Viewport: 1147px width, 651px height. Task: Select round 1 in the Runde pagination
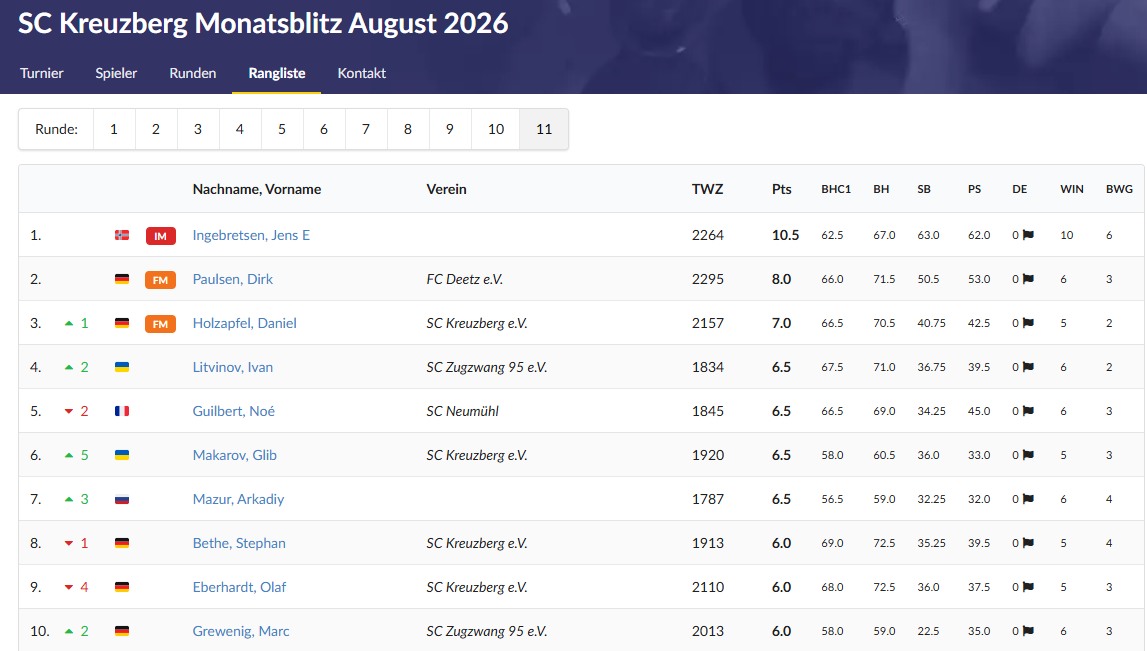[113, 129]
